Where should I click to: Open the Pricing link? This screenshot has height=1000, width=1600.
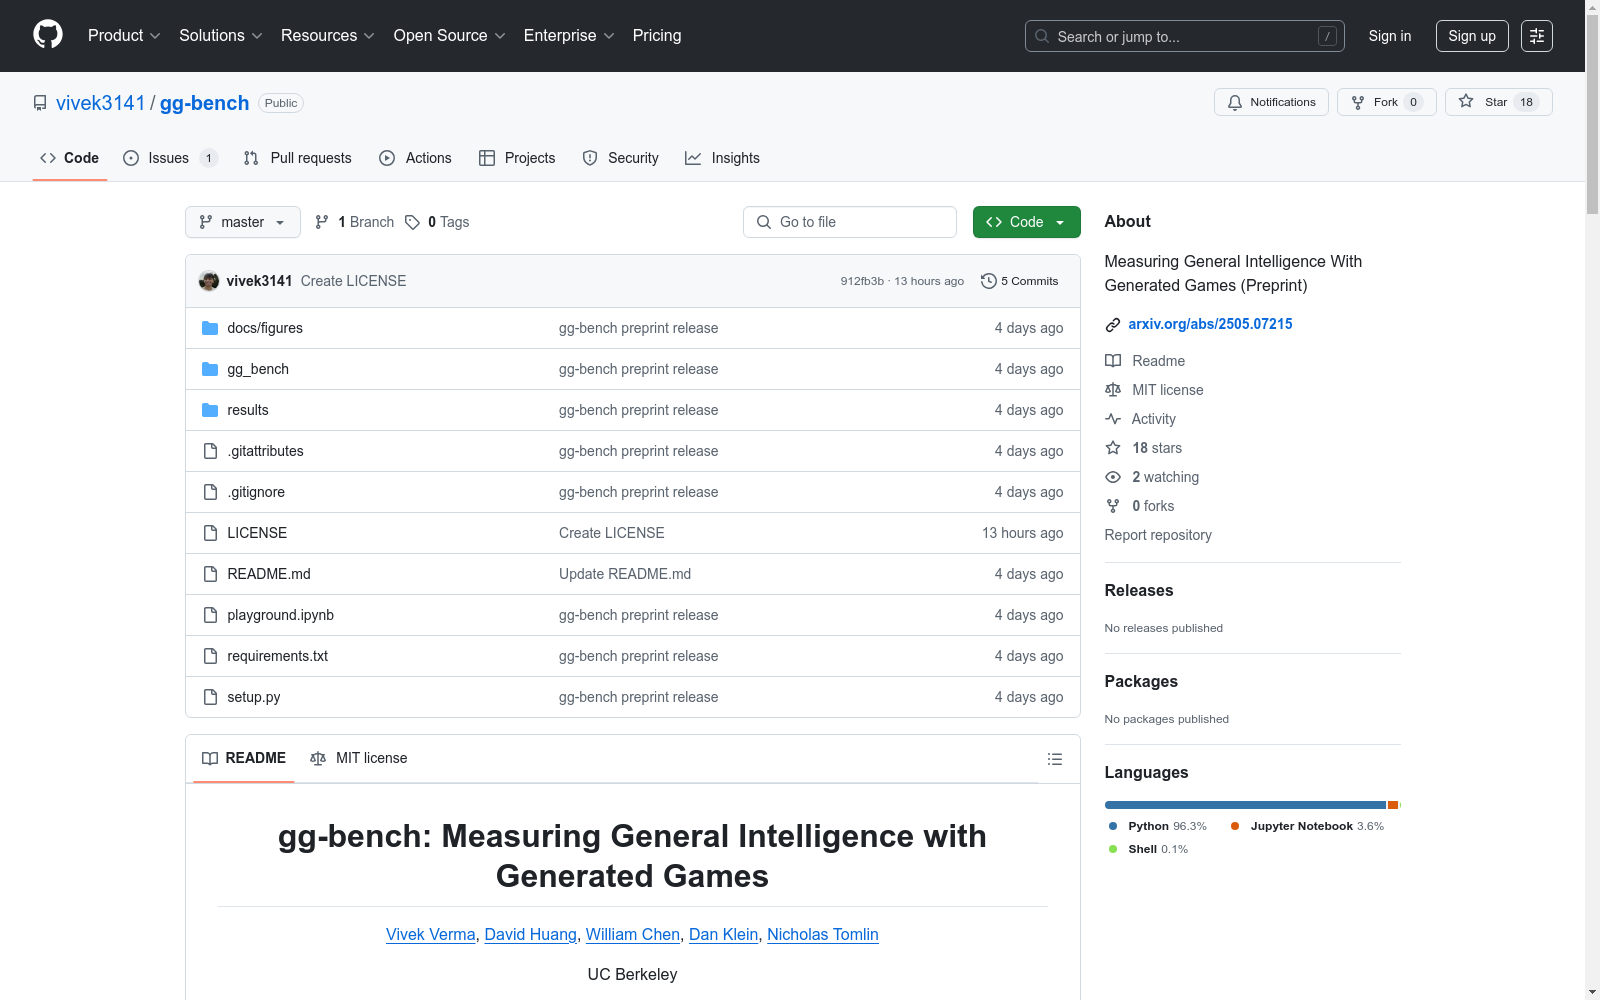(x=657, y=36)
